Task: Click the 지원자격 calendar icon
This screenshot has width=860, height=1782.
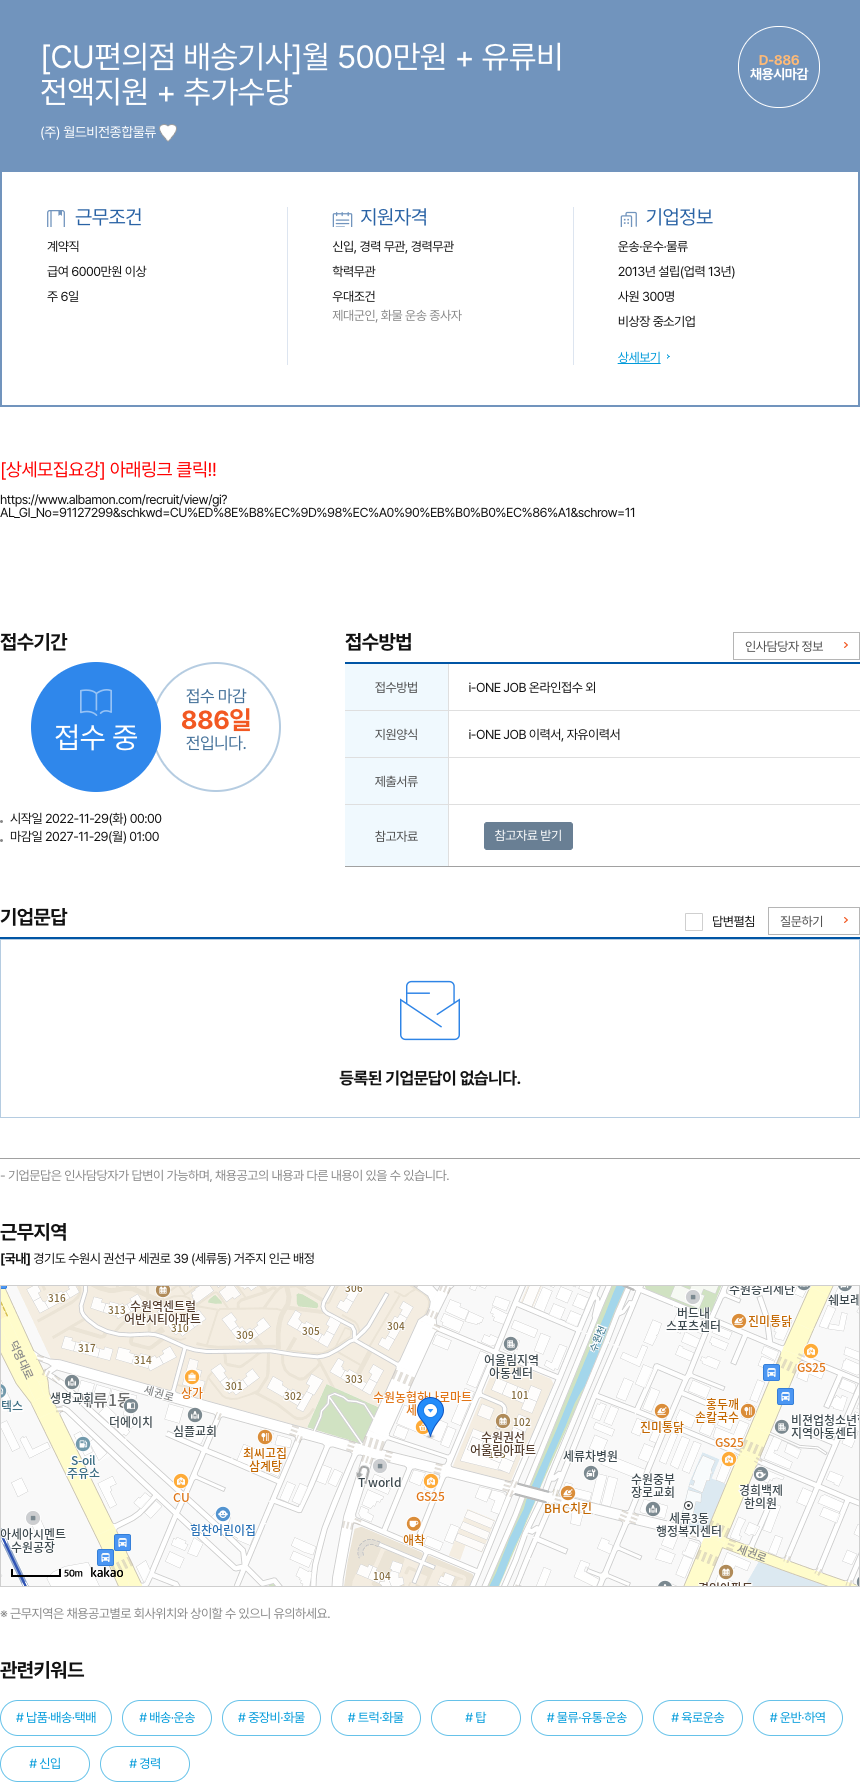Action: click(342, 218)
